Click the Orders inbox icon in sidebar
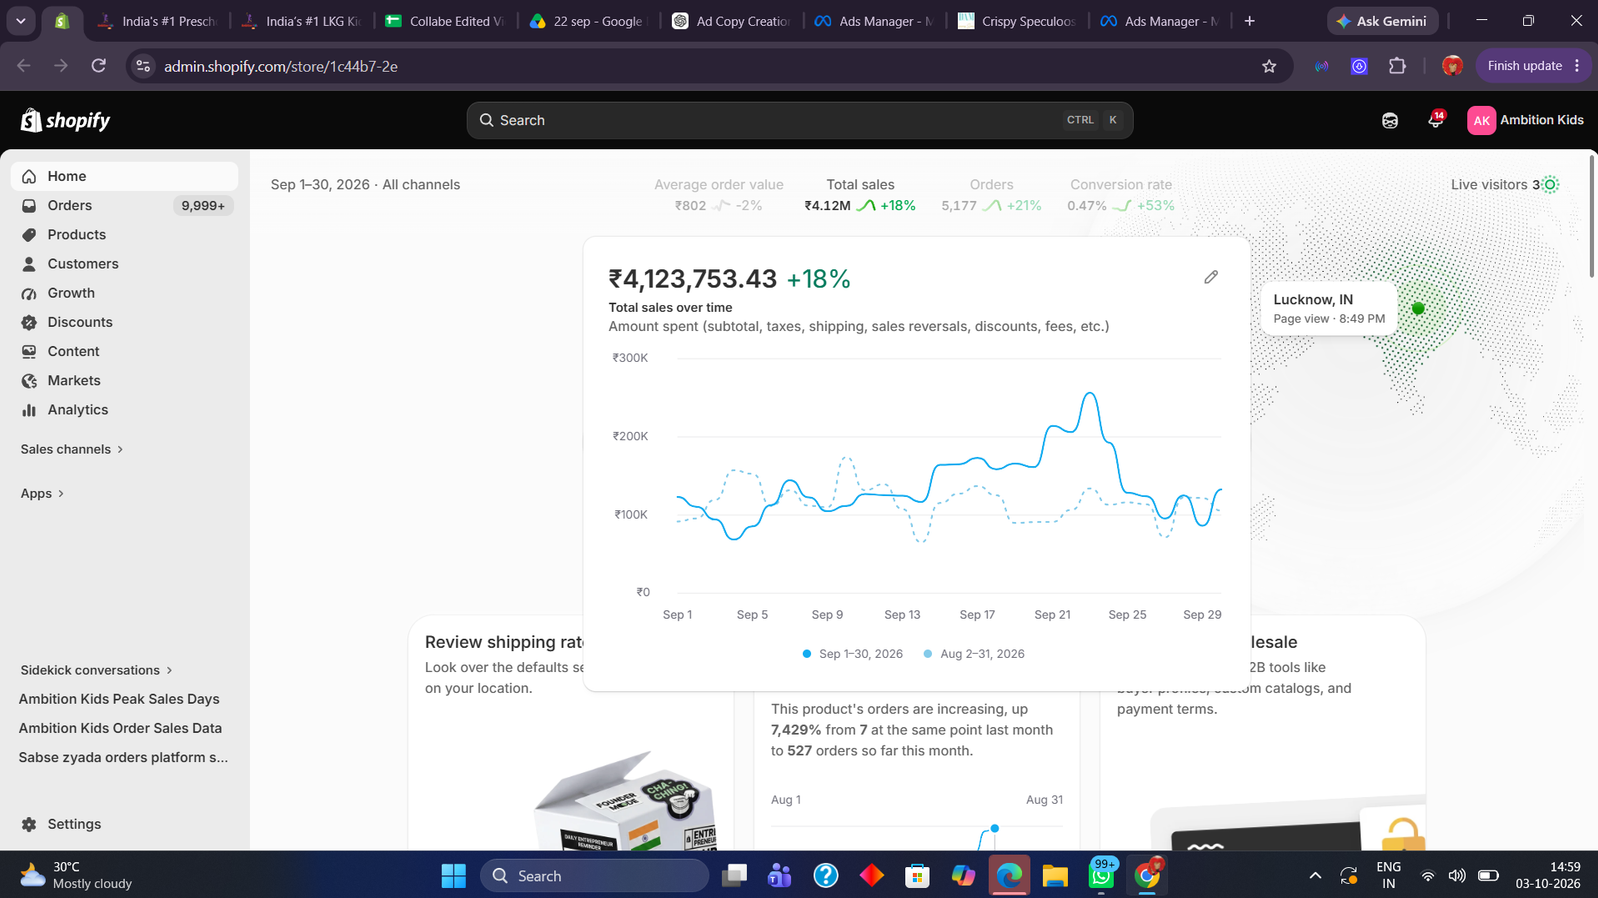Screen dimensions: 1598x898 point(29,205)
